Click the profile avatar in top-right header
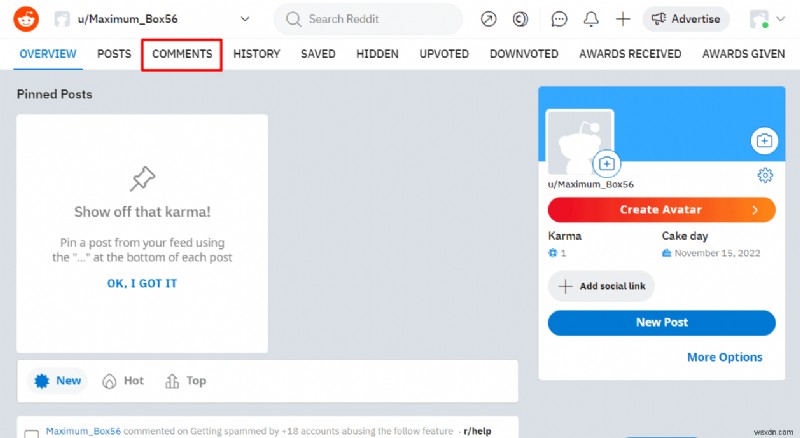This screenshot has width=800, height=438. pos(759,19)
